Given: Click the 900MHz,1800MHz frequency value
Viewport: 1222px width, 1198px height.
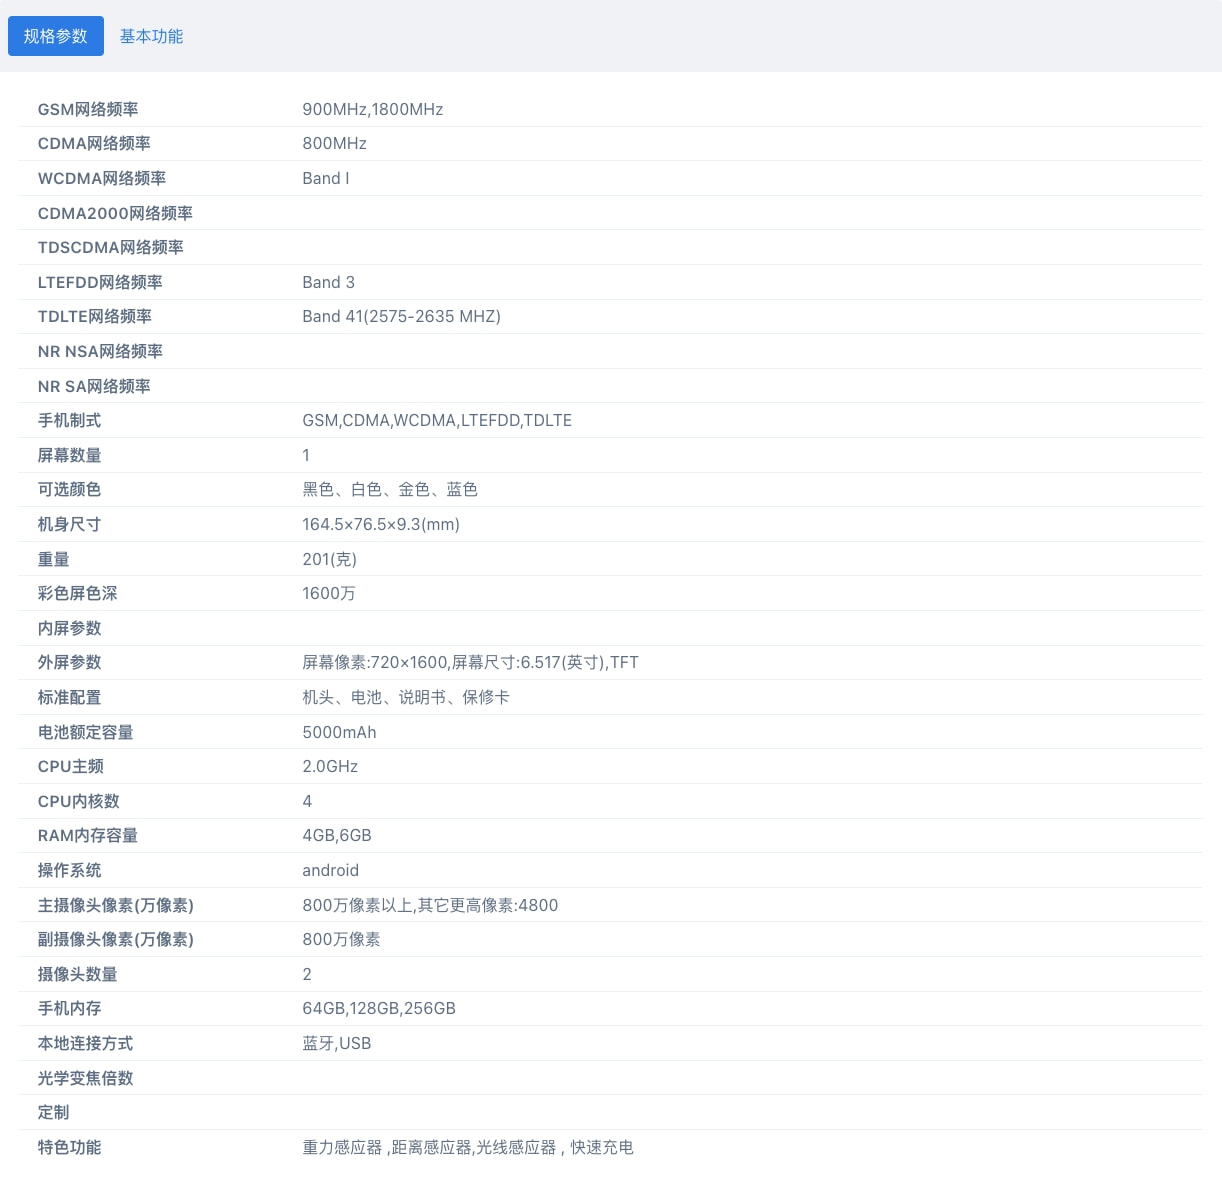Looking at the screenshot, I should click(373, 109).
